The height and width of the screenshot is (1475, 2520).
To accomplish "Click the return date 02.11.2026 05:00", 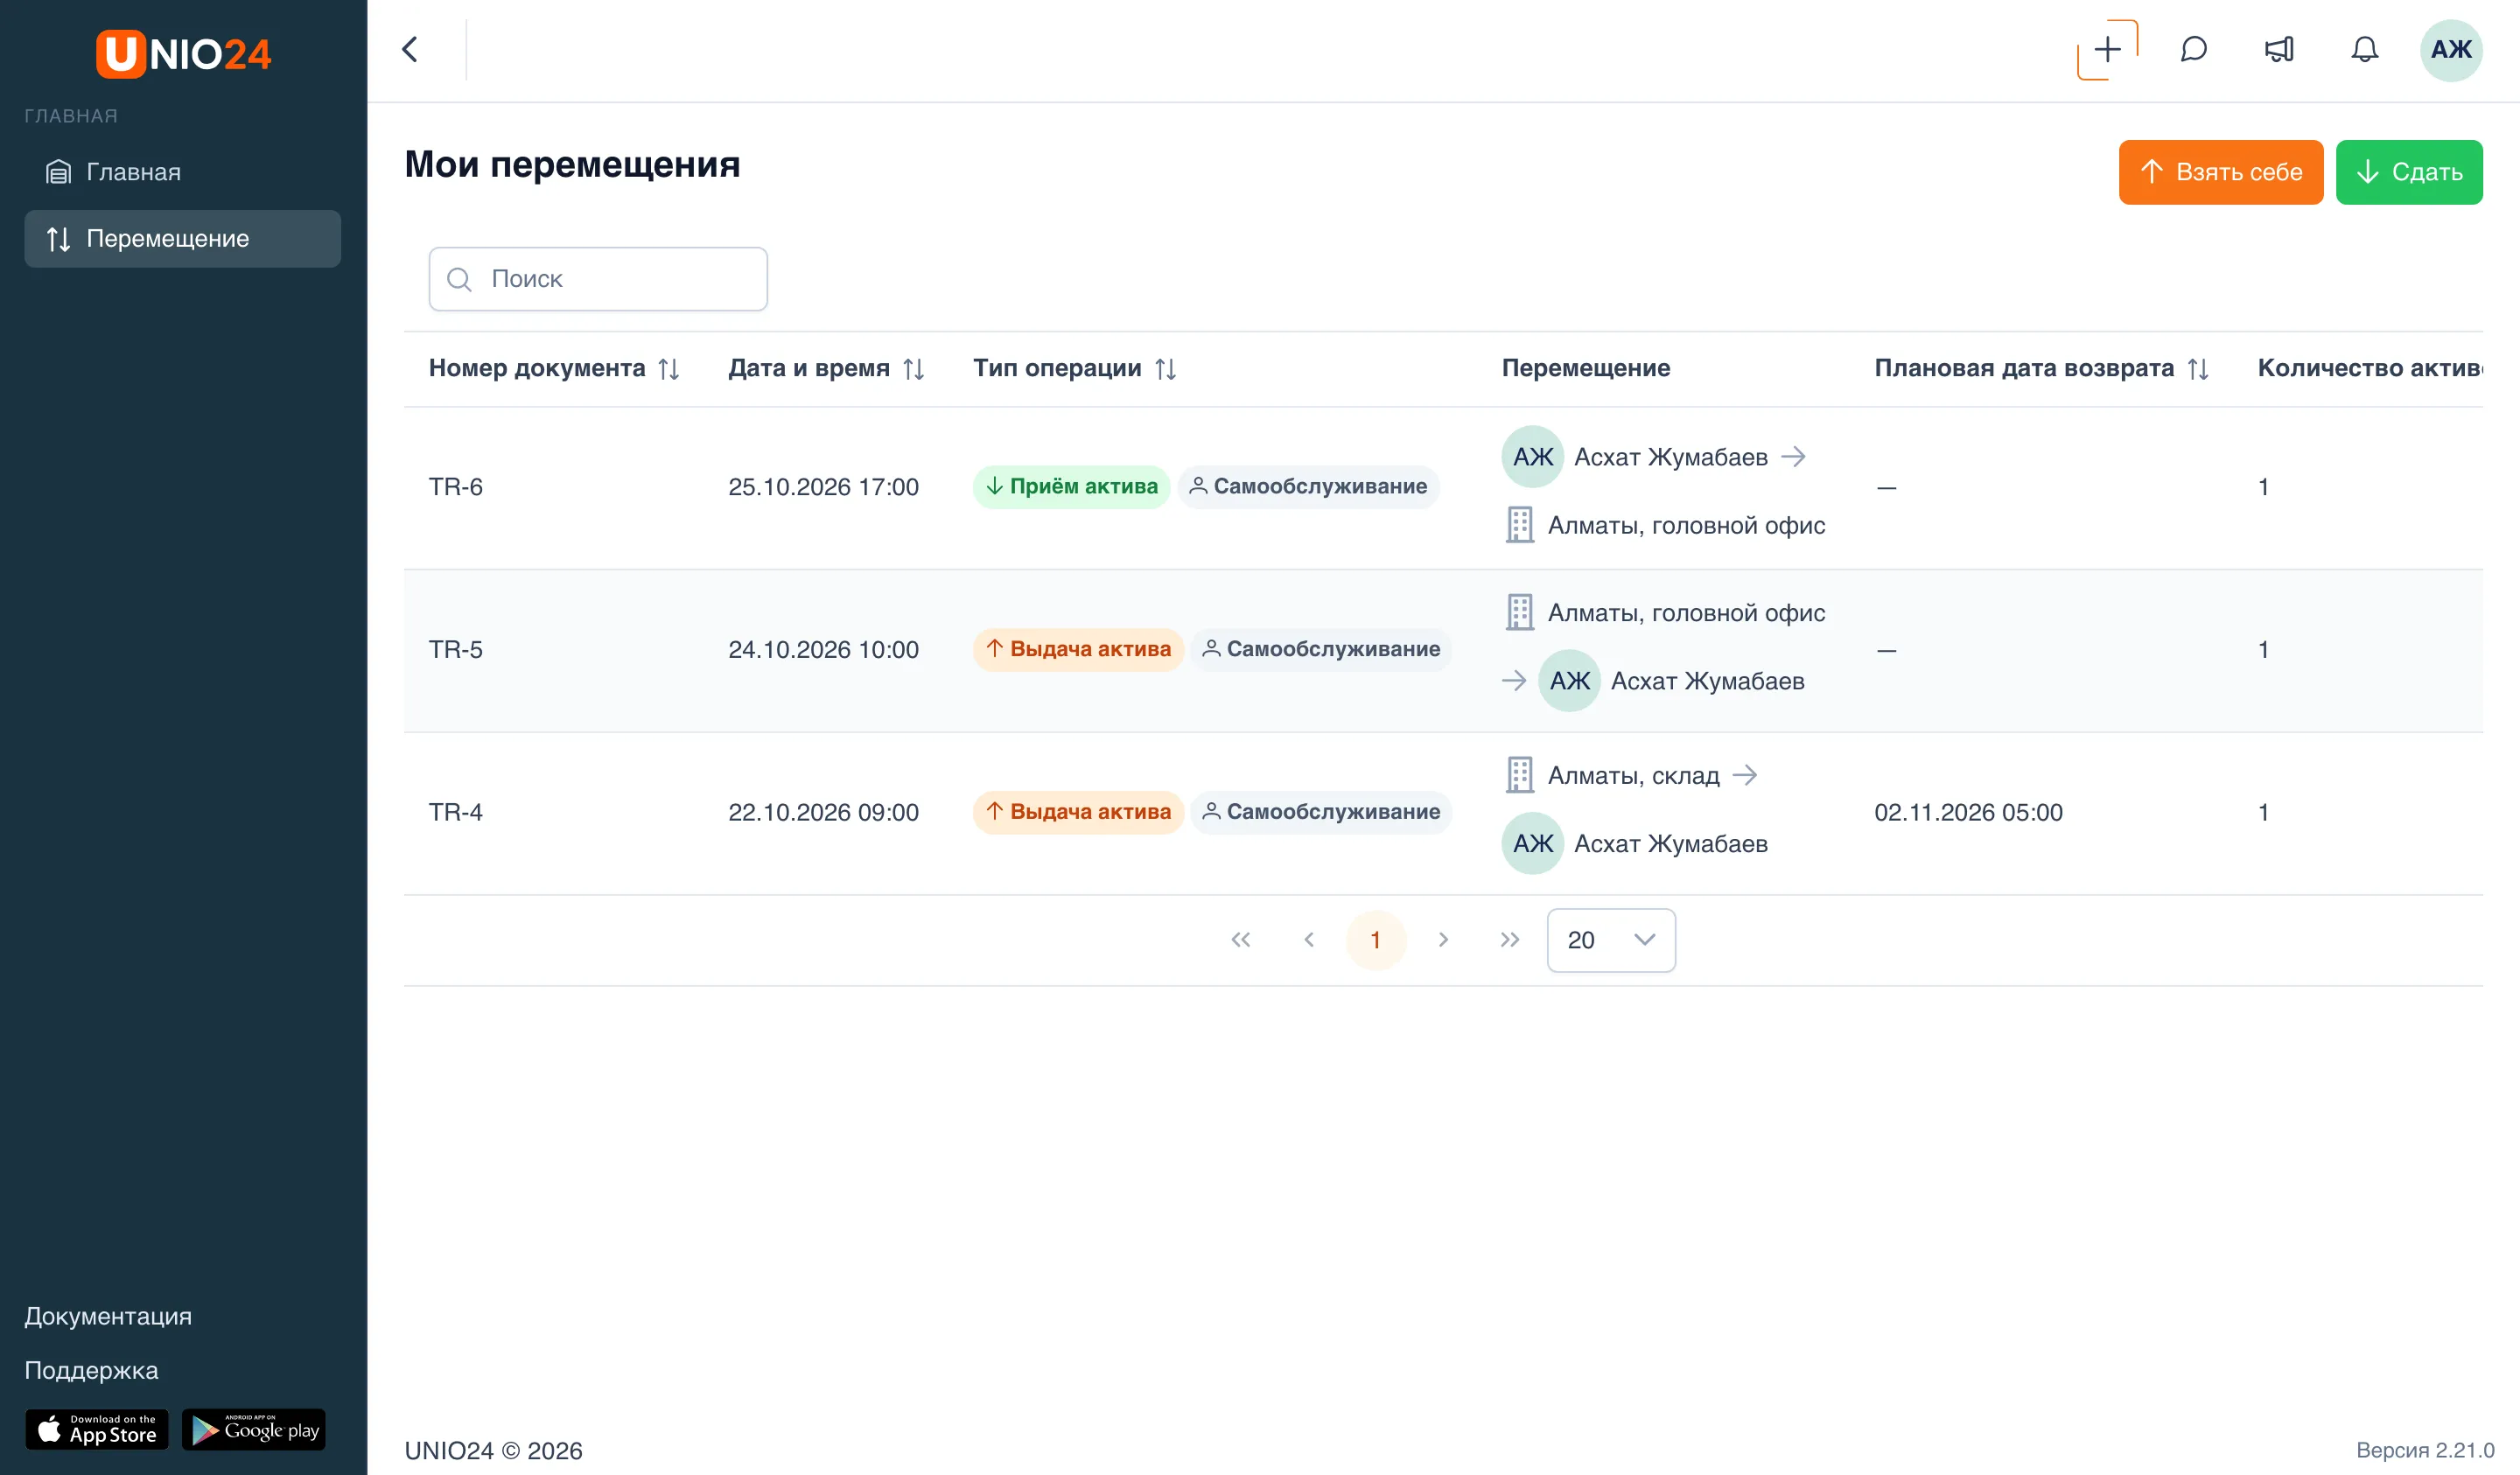I will [x=1968, y=812].
